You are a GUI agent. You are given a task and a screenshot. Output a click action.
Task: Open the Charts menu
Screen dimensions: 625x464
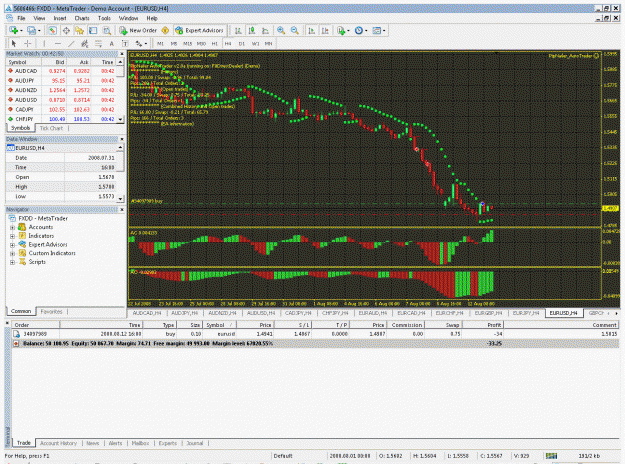pyautogui.click(x=82, y=18)
